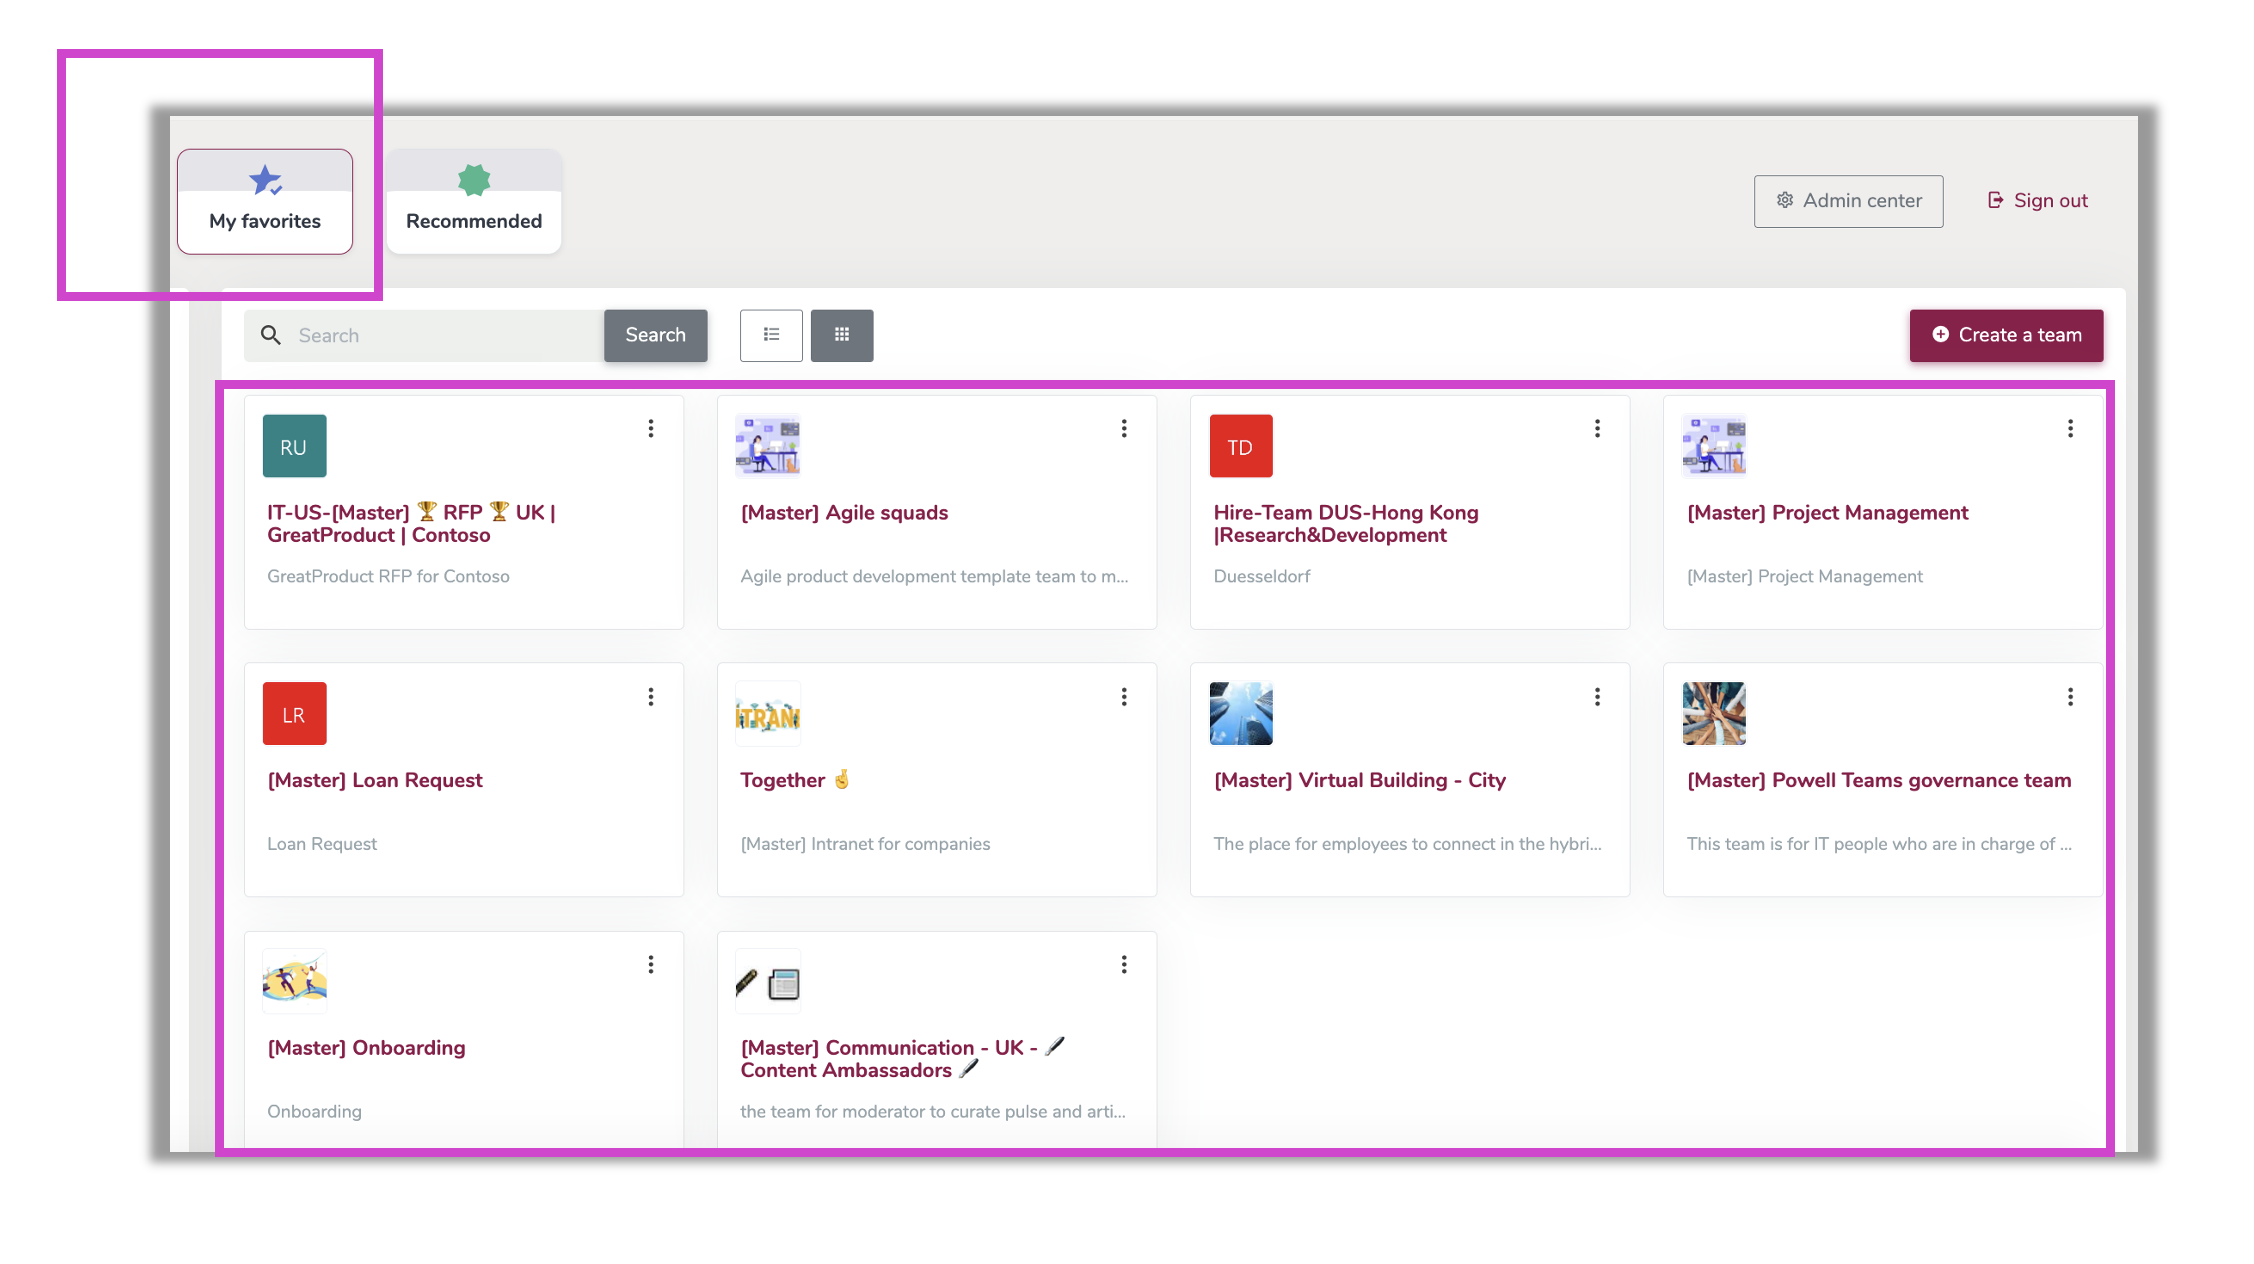2254x1264 pixels.
Task: Click the Virtual Building skyscraper thumbnail
Action: point(1241,713)
